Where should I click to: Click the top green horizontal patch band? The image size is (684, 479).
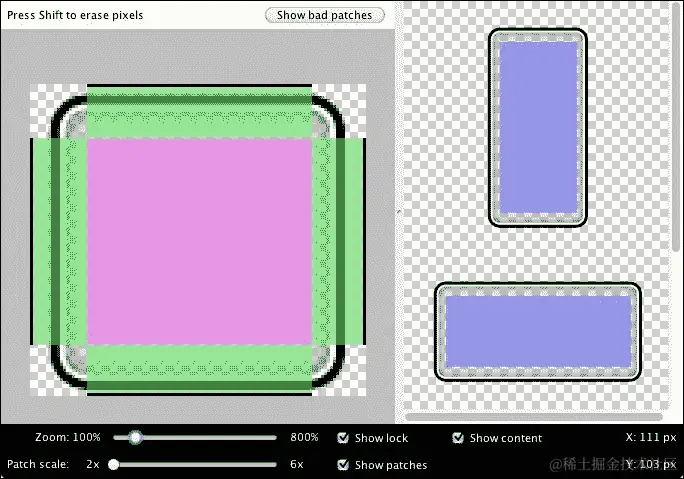click(199, 112)
